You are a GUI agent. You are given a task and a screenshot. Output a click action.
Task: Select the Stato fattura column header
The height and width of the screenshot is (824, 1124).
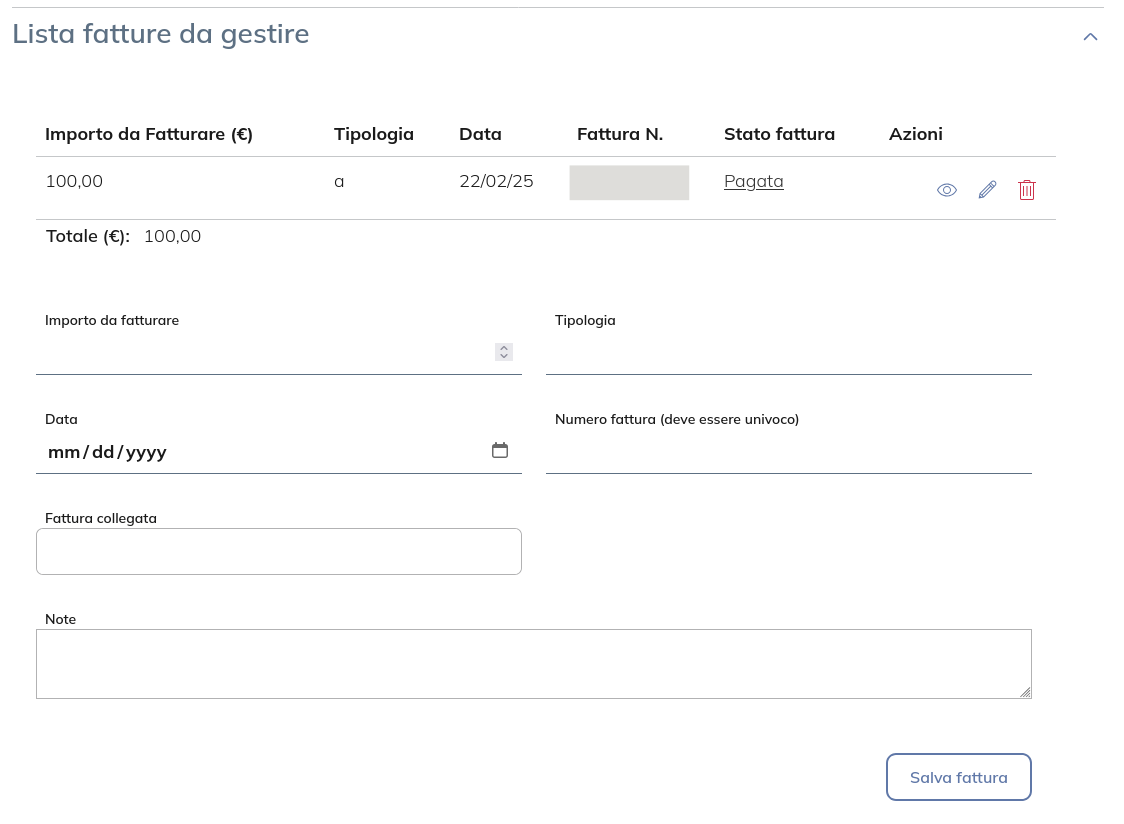779,133
